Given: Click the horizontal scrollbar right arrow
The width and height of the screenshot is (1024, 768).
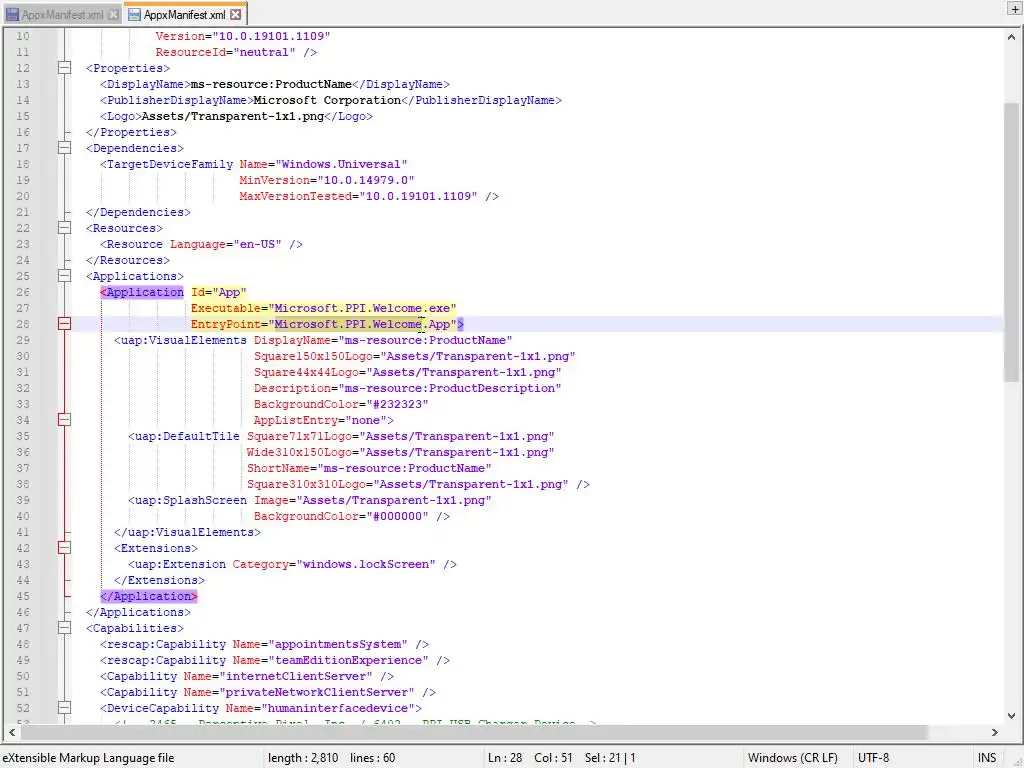Looking at the screenshot, I should (x=995, y=732).
